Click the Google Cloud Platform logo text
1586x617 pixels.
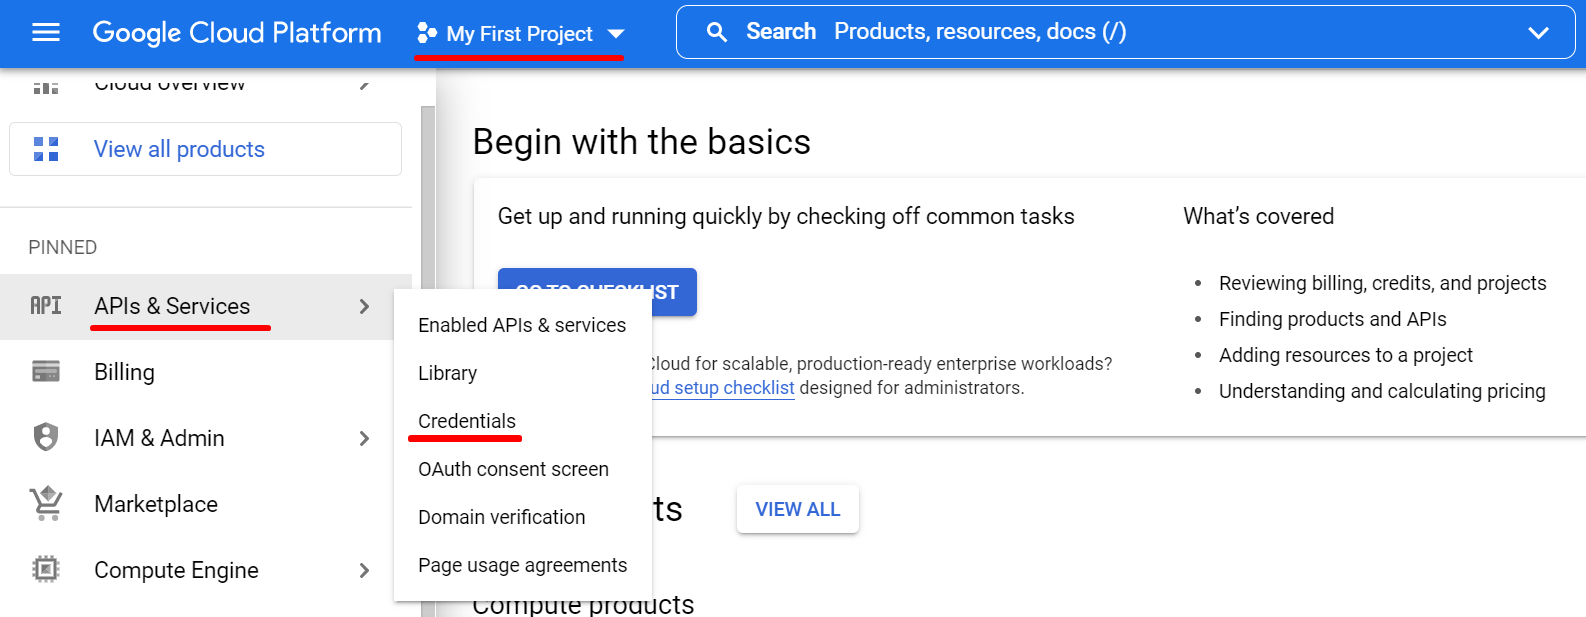[x=237, y=33]
